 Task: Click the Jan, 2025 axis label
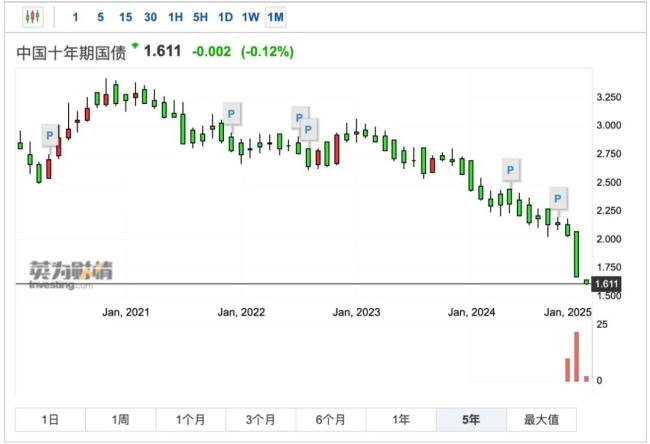point(568,312)
